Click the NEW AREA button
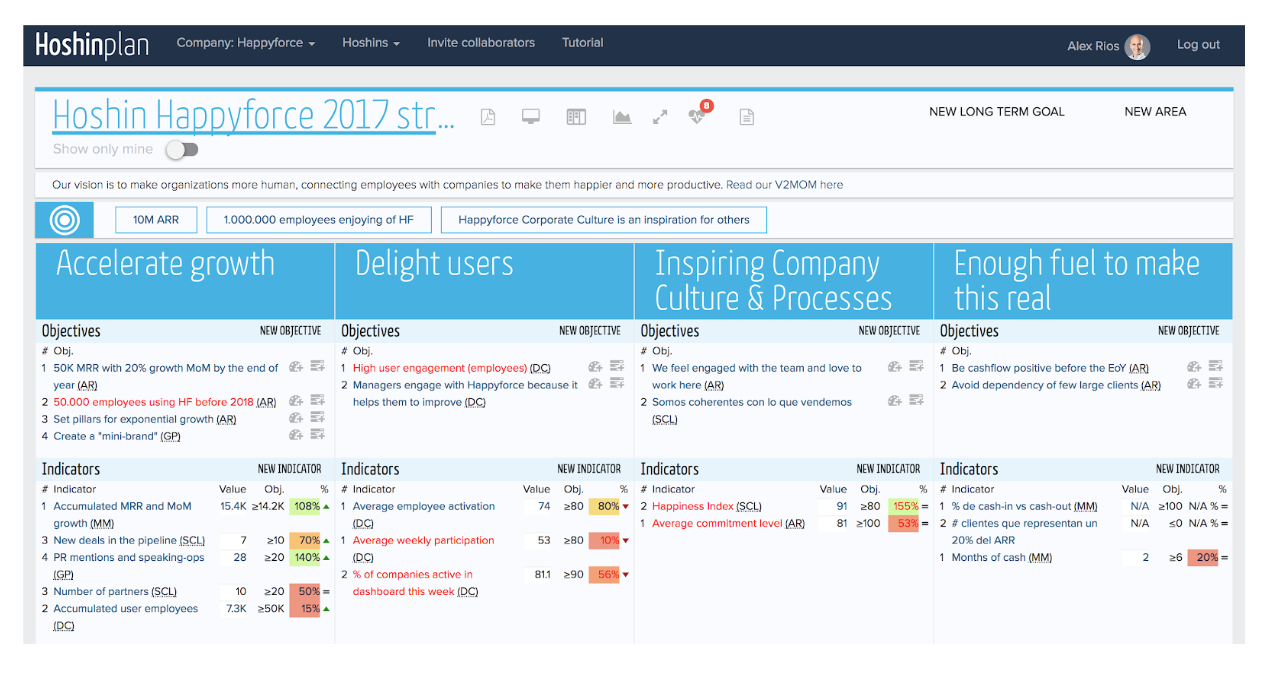The image size is (1273, 683). pos(1155,112)
